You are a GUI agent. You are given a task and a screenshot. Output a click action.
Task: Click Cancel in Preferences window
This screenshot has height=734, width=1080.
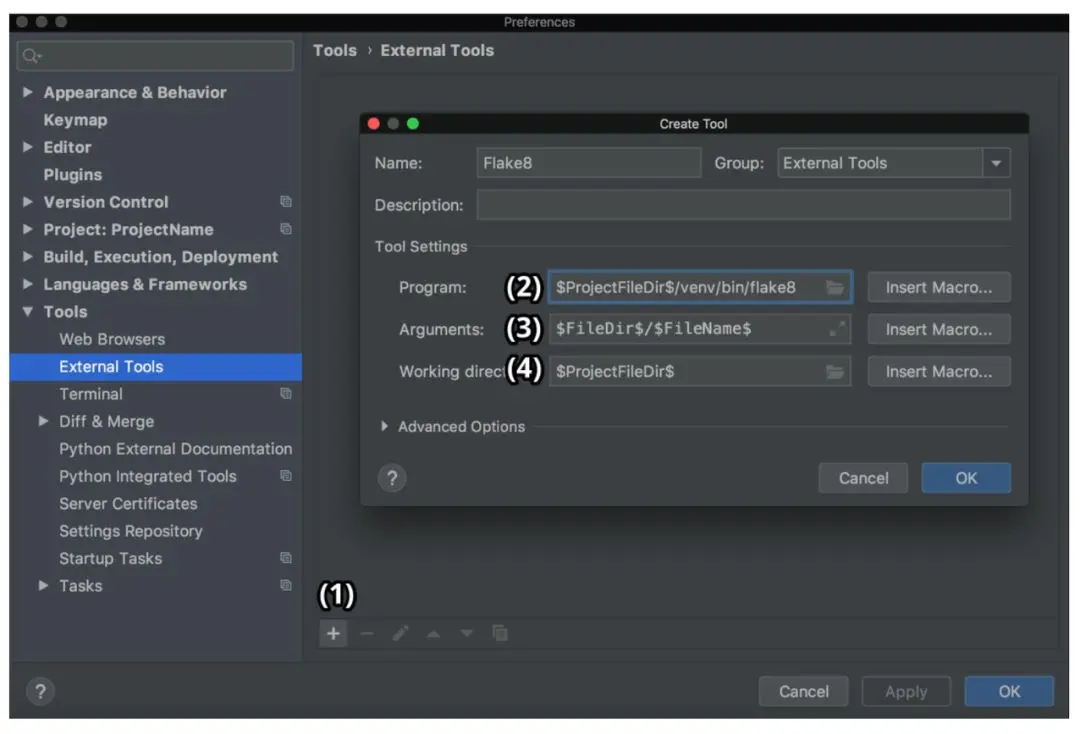(803, 691)
